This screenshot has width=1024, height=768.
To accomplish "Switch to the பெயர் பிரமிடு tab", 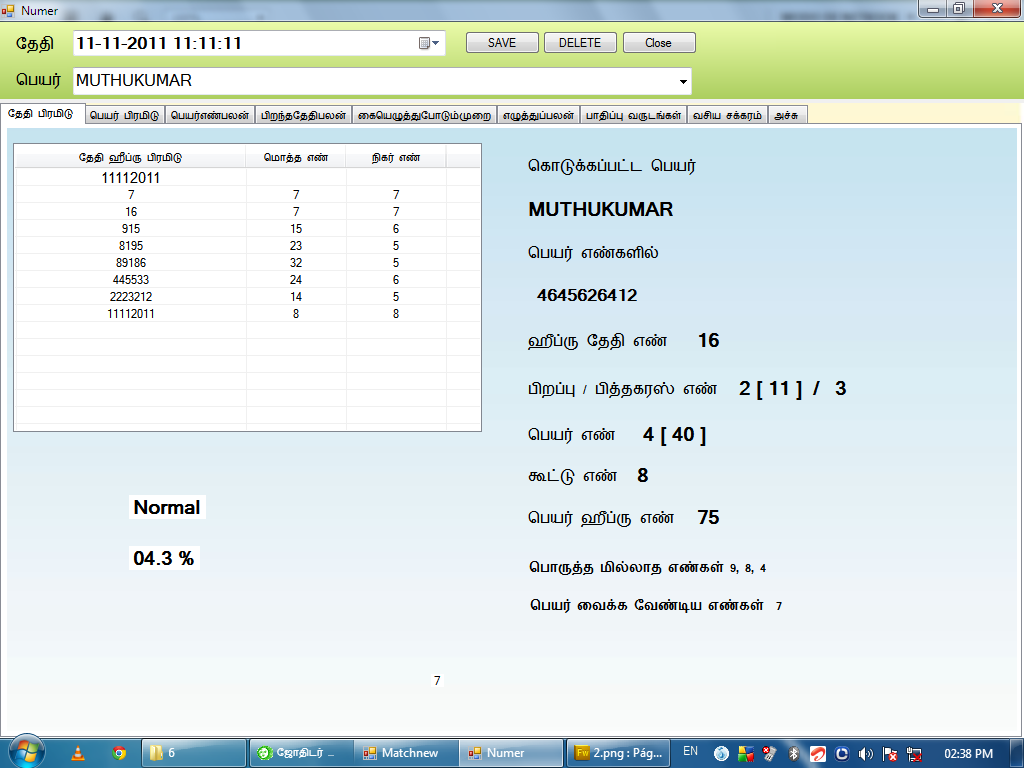I will (124, 115).
